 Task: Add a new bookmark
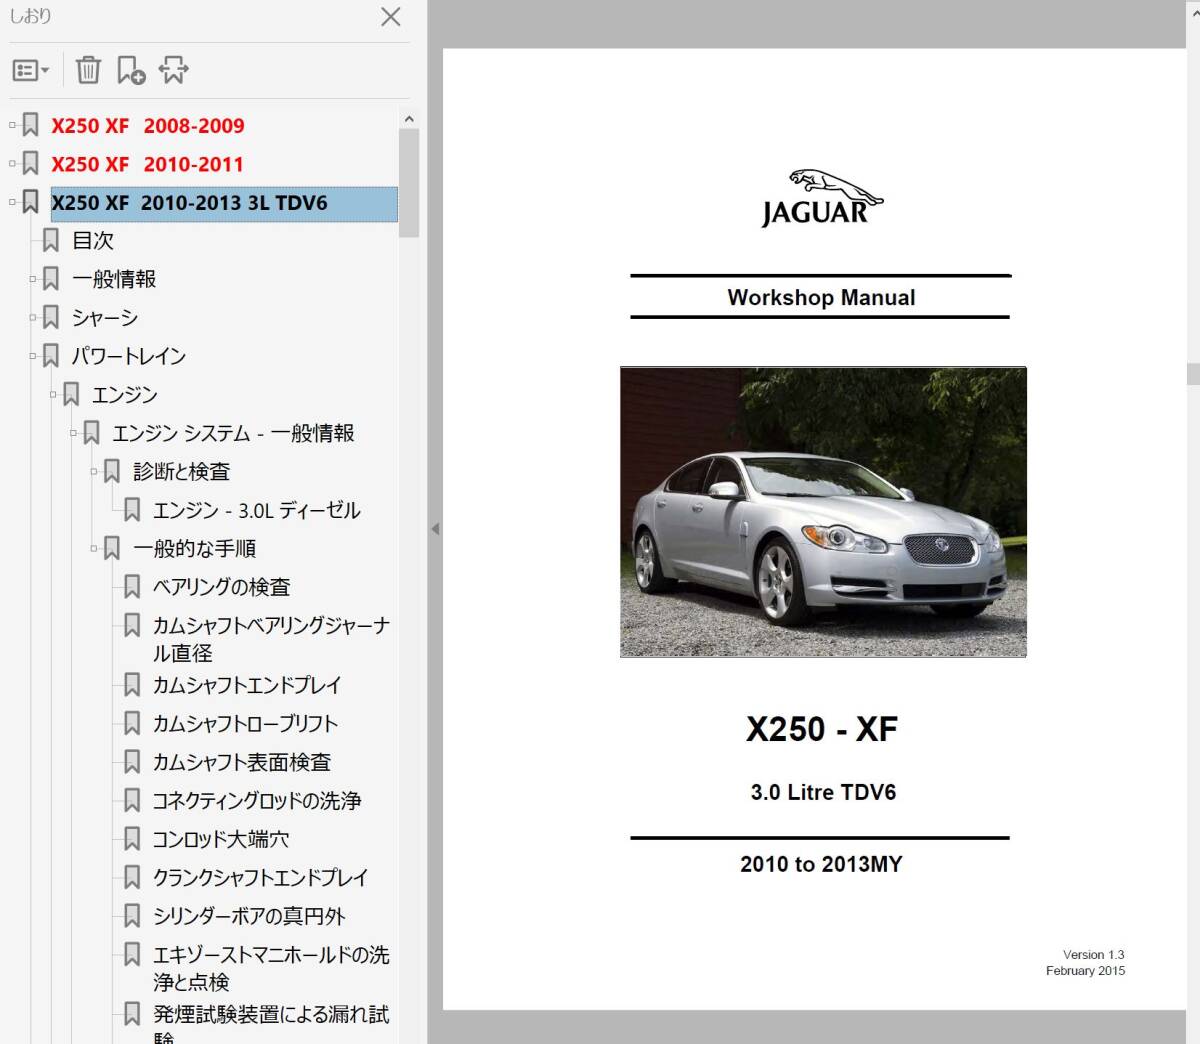pyautogui.click(x=131, y=70)
